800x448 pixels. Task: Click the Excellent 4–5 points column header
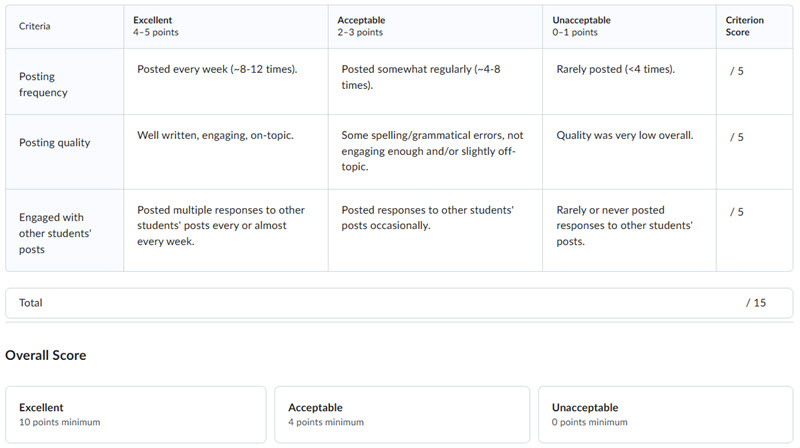tap(226, 26)
